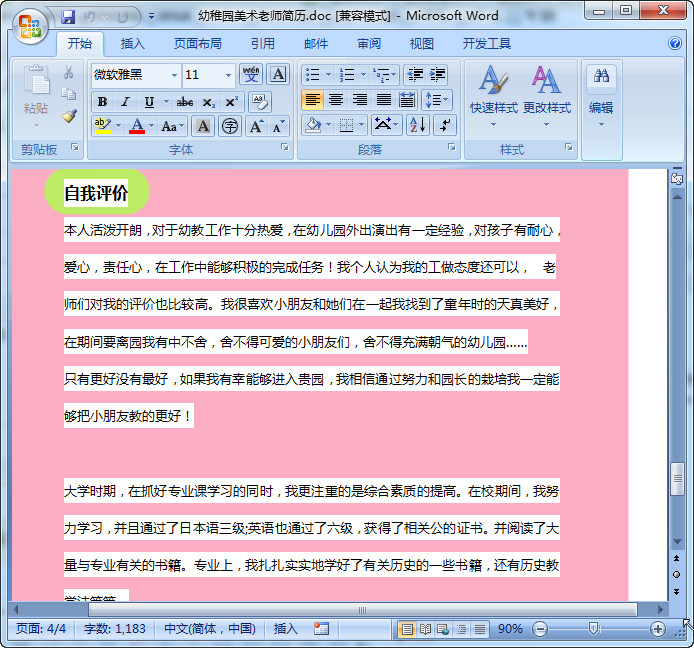Show paragraph marks icon
This screenshot has height=648, width=694.
pos(445,125)
